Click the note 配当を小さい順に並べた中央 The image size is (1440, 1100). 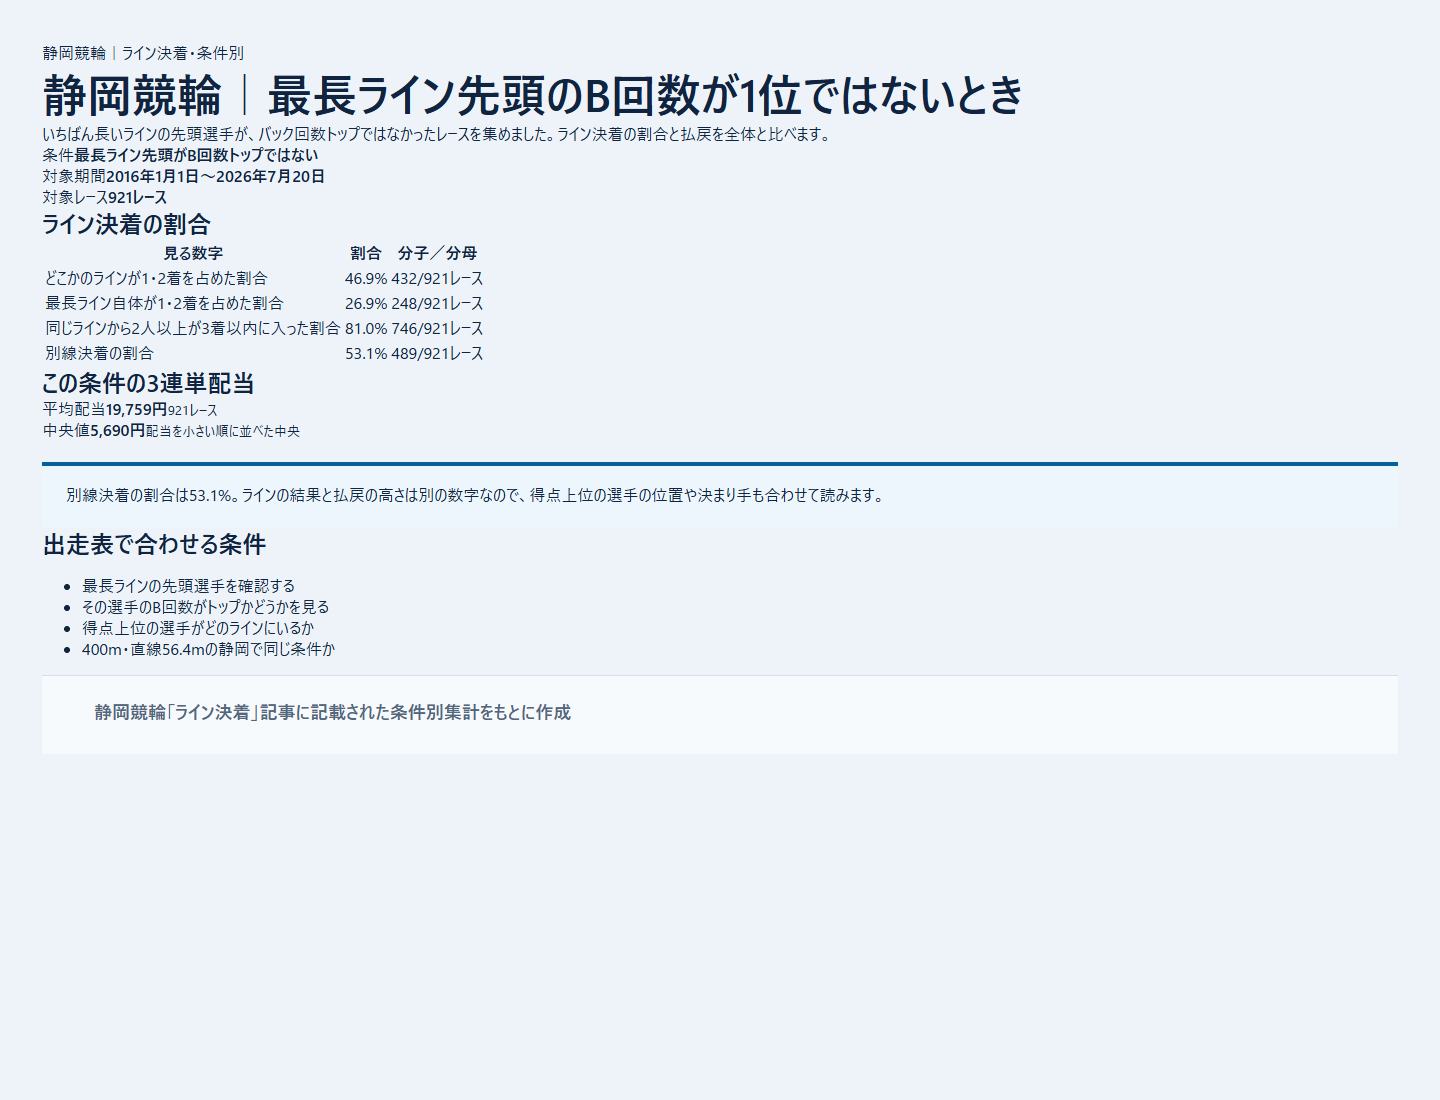[x=223, y=431]
